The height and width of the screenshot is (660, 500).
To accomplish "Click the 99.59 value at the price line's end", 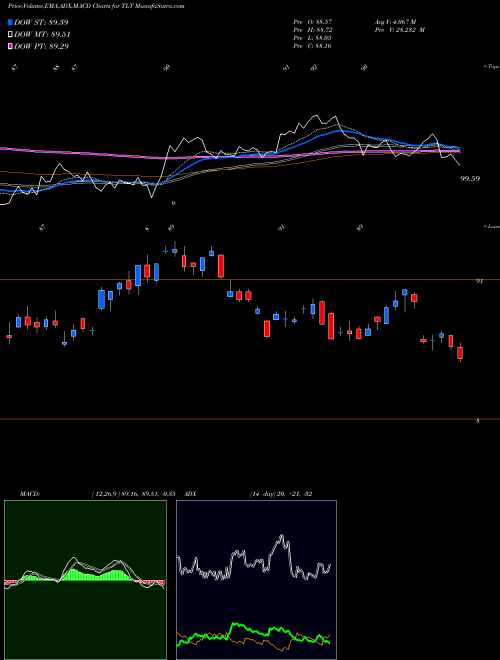I will pos(470,178).
